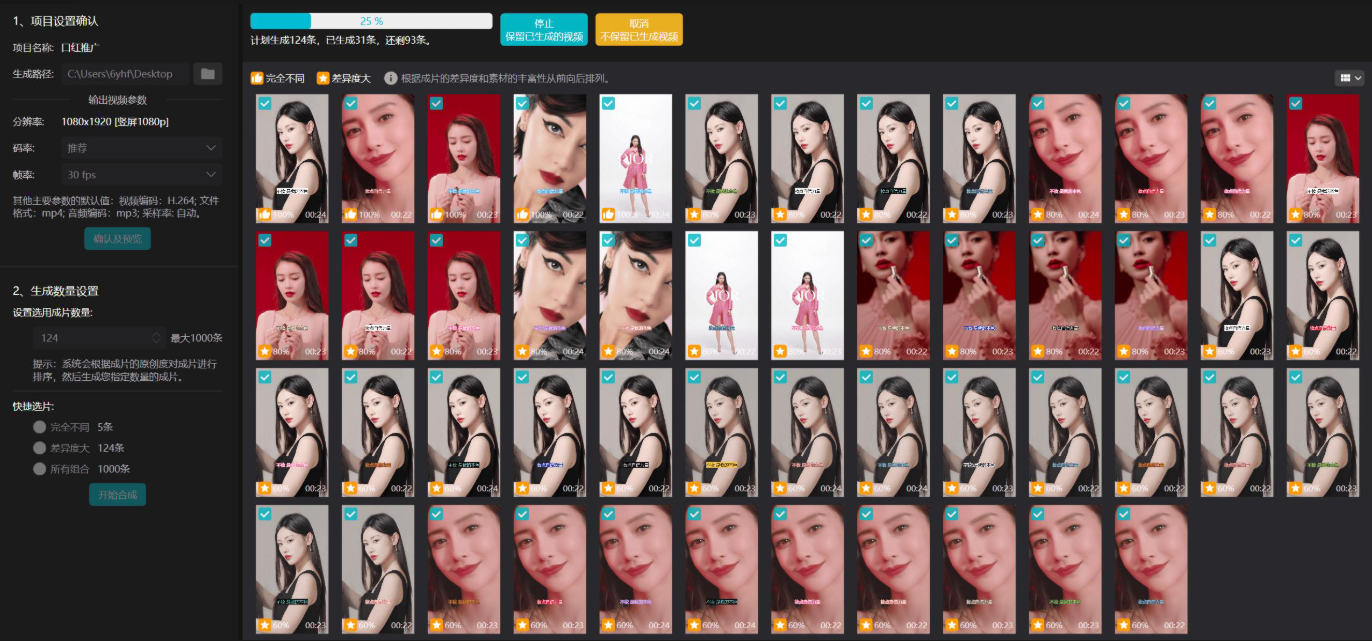Click the 25% generation progress bar

(x=371, y=21)
